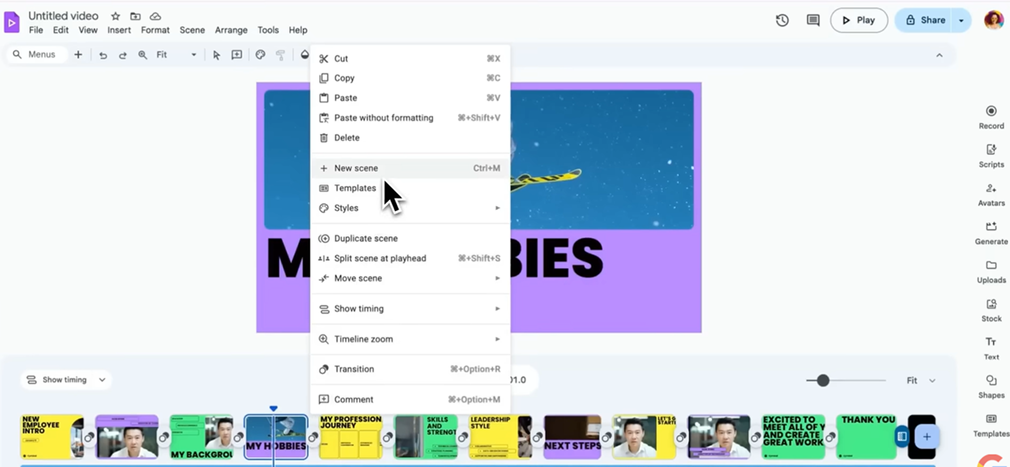Expand the Move scene submenu
Viewport: 1010px width, 467px height.
click(410, 278)
